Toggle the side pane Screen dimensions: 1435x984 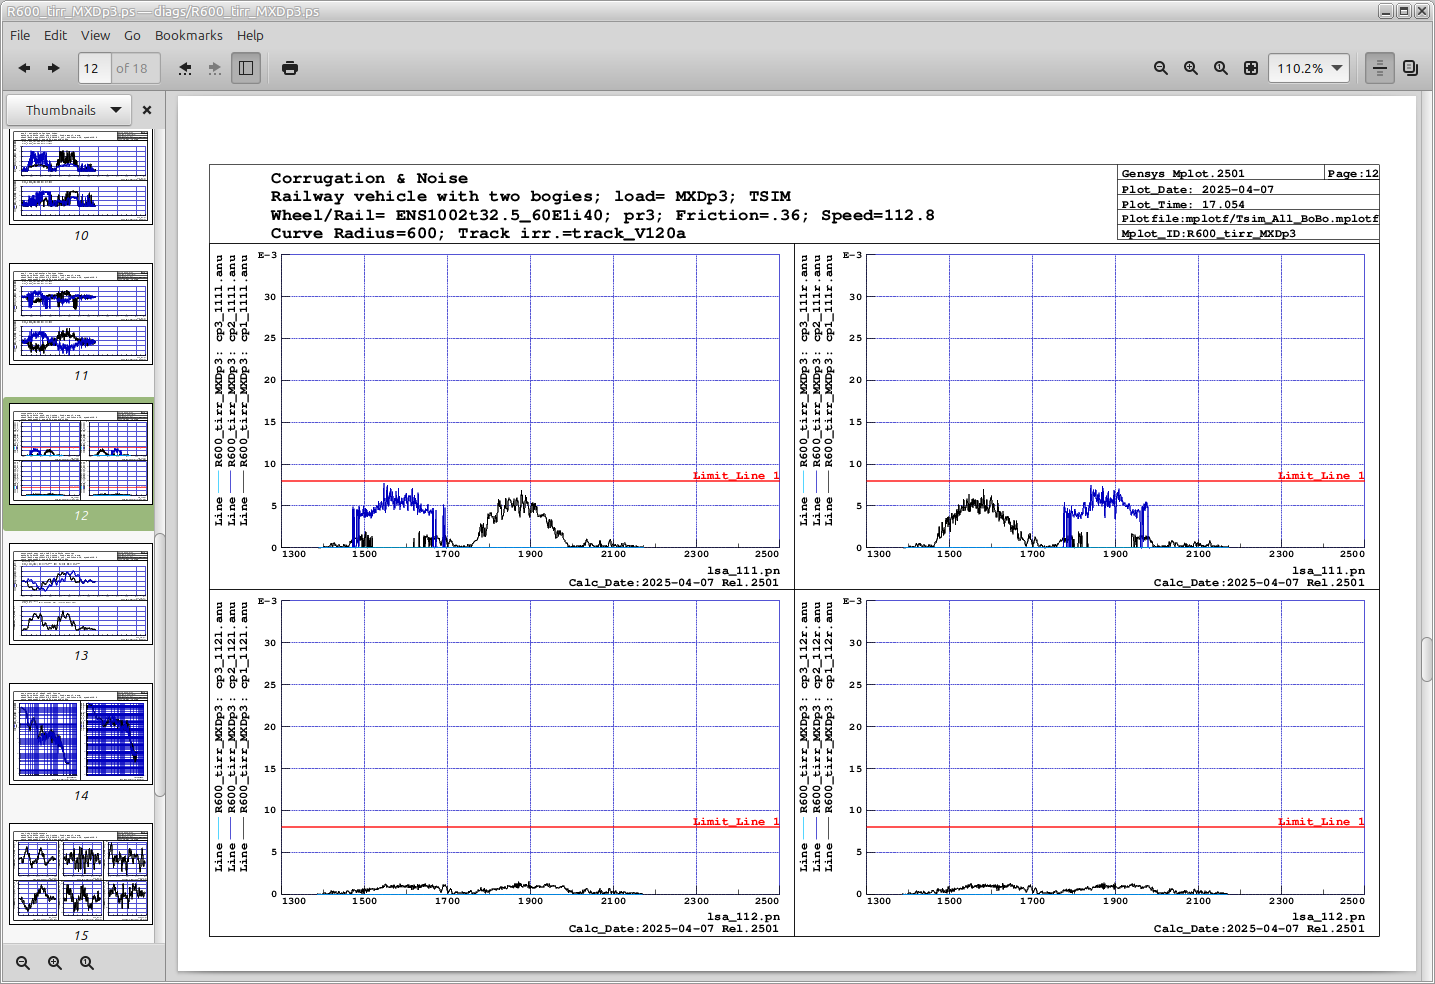246,68
